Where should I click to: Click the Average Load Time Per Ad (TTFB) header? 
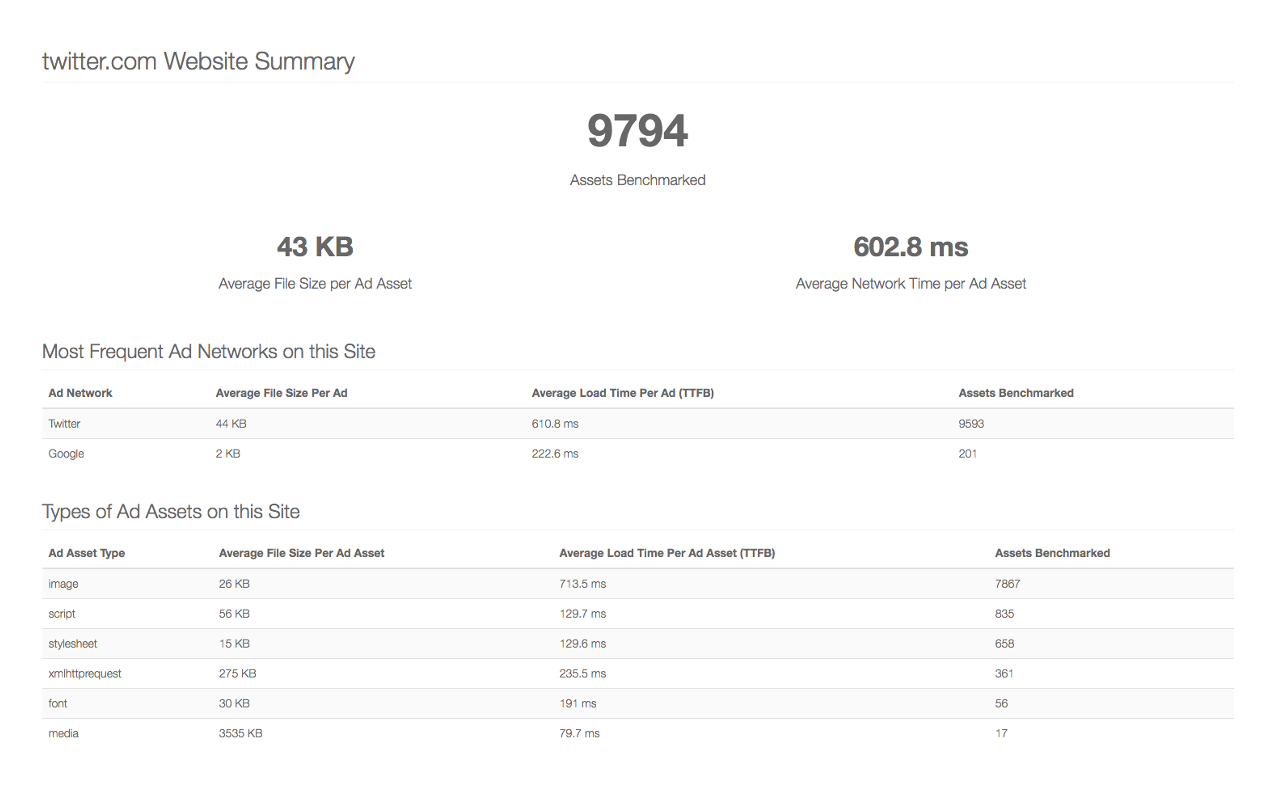(622, 393)
